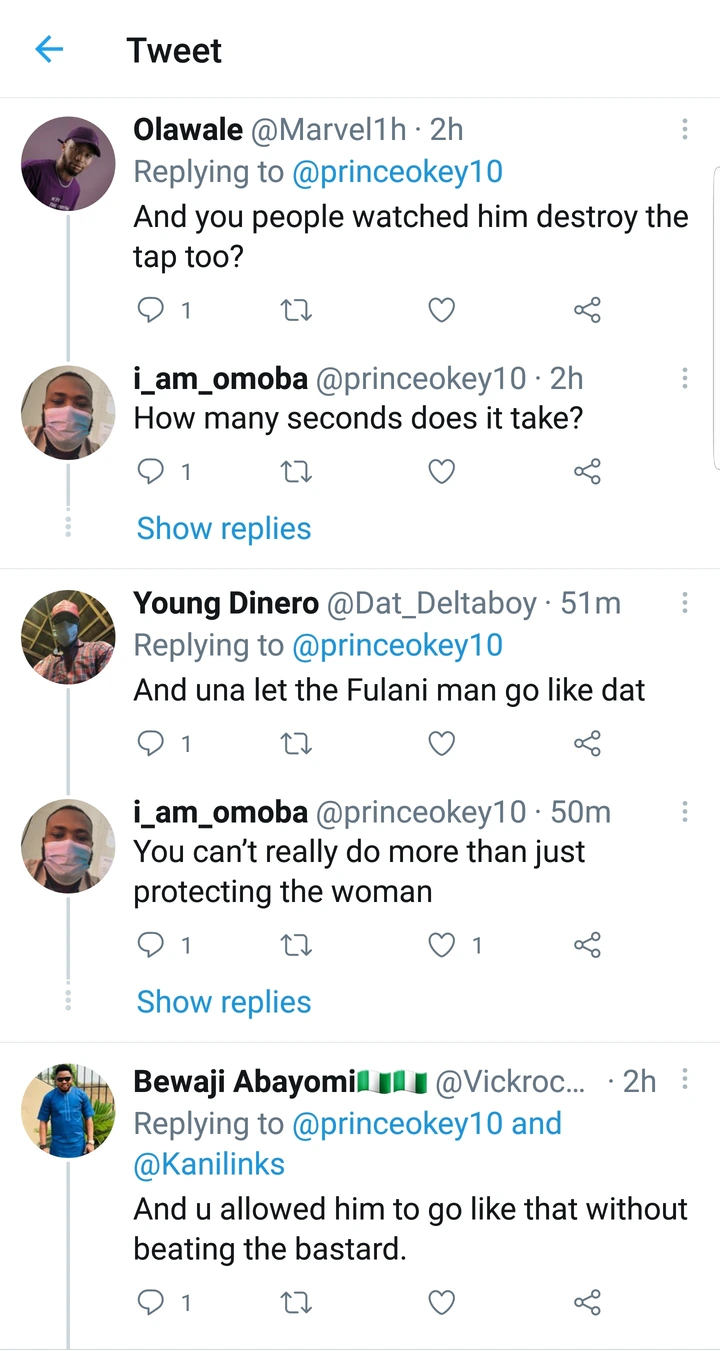Screen dimensions: 720x1351
Task: Reply to Olawale's tweet about the tap
Action: (x=150, y=311)
